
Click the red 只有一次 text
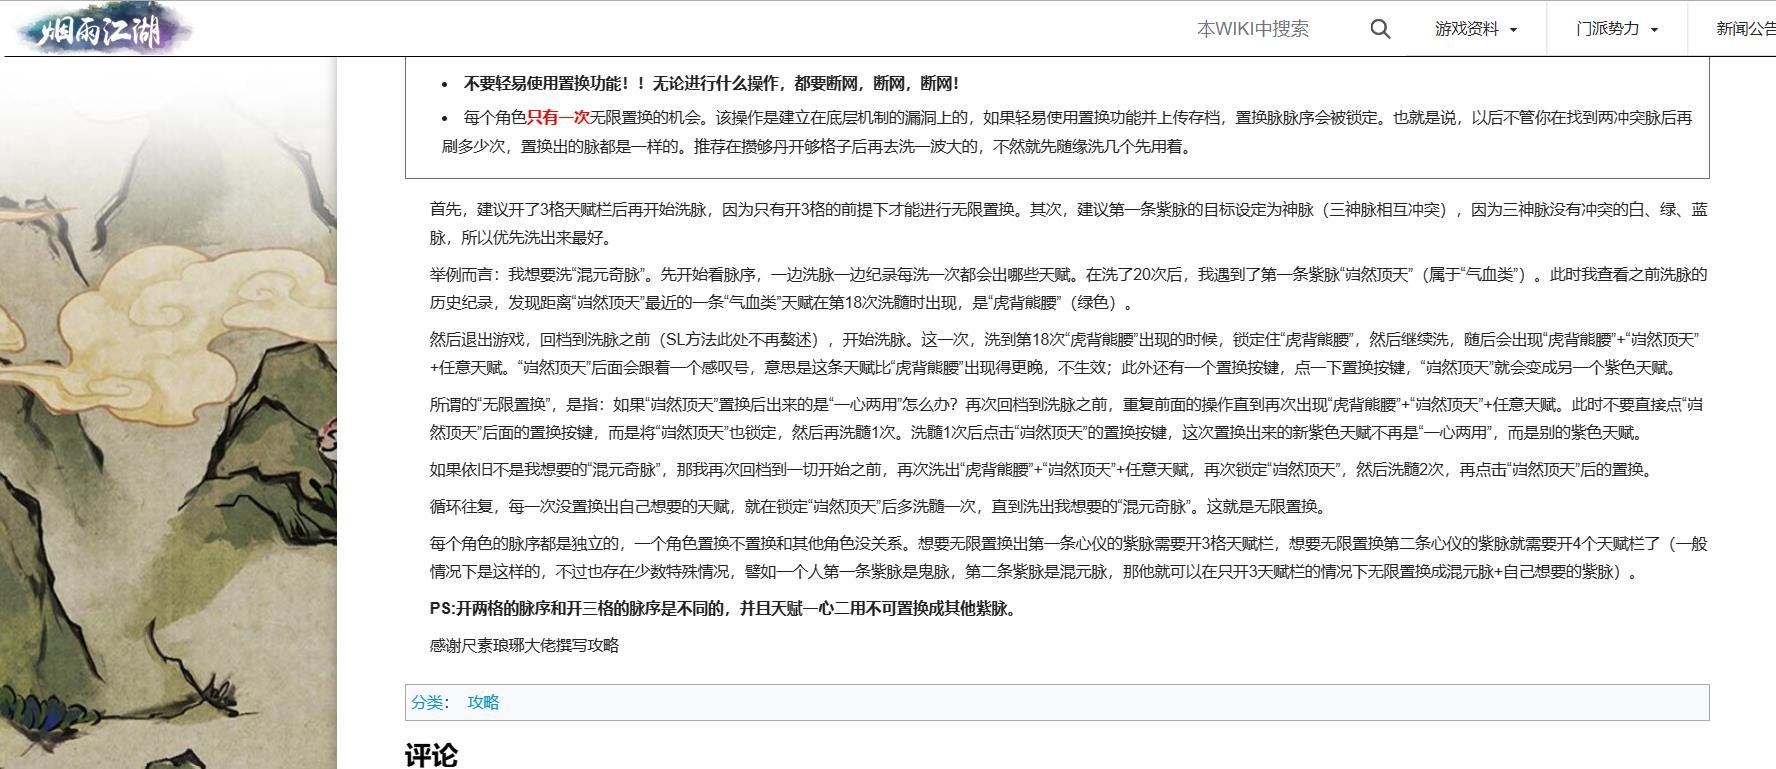[558, 118]
